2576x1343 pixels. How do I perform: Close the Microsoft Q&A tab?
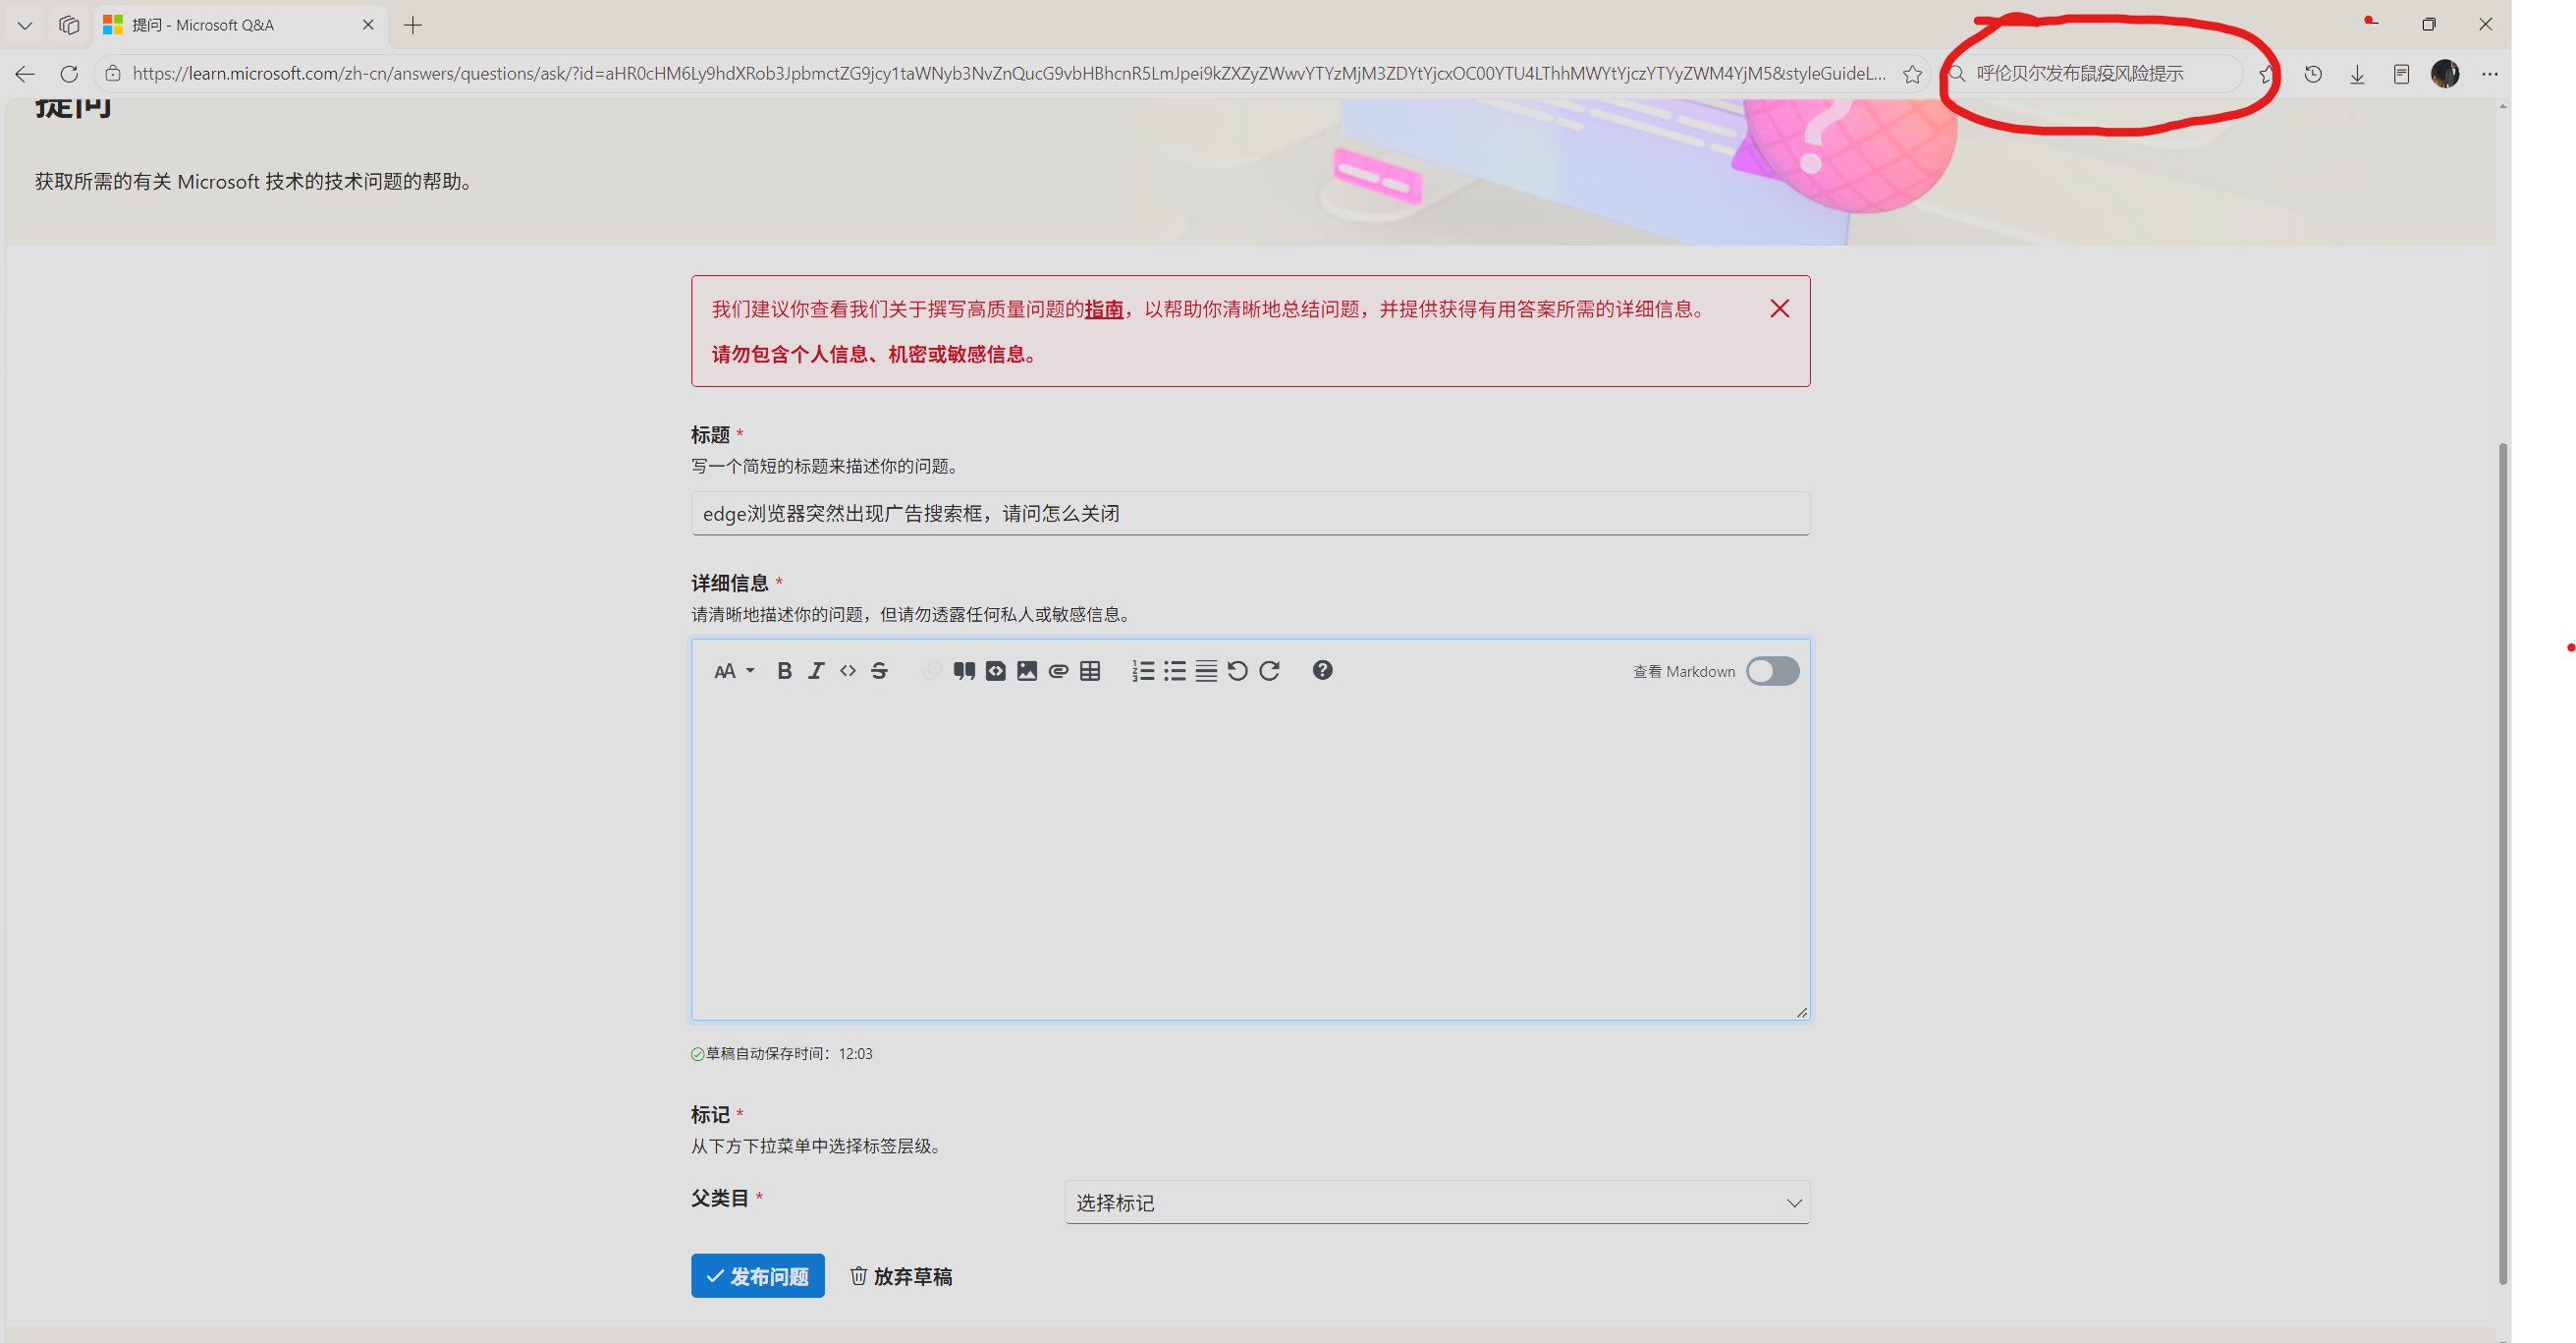click(x=368, y=25)
